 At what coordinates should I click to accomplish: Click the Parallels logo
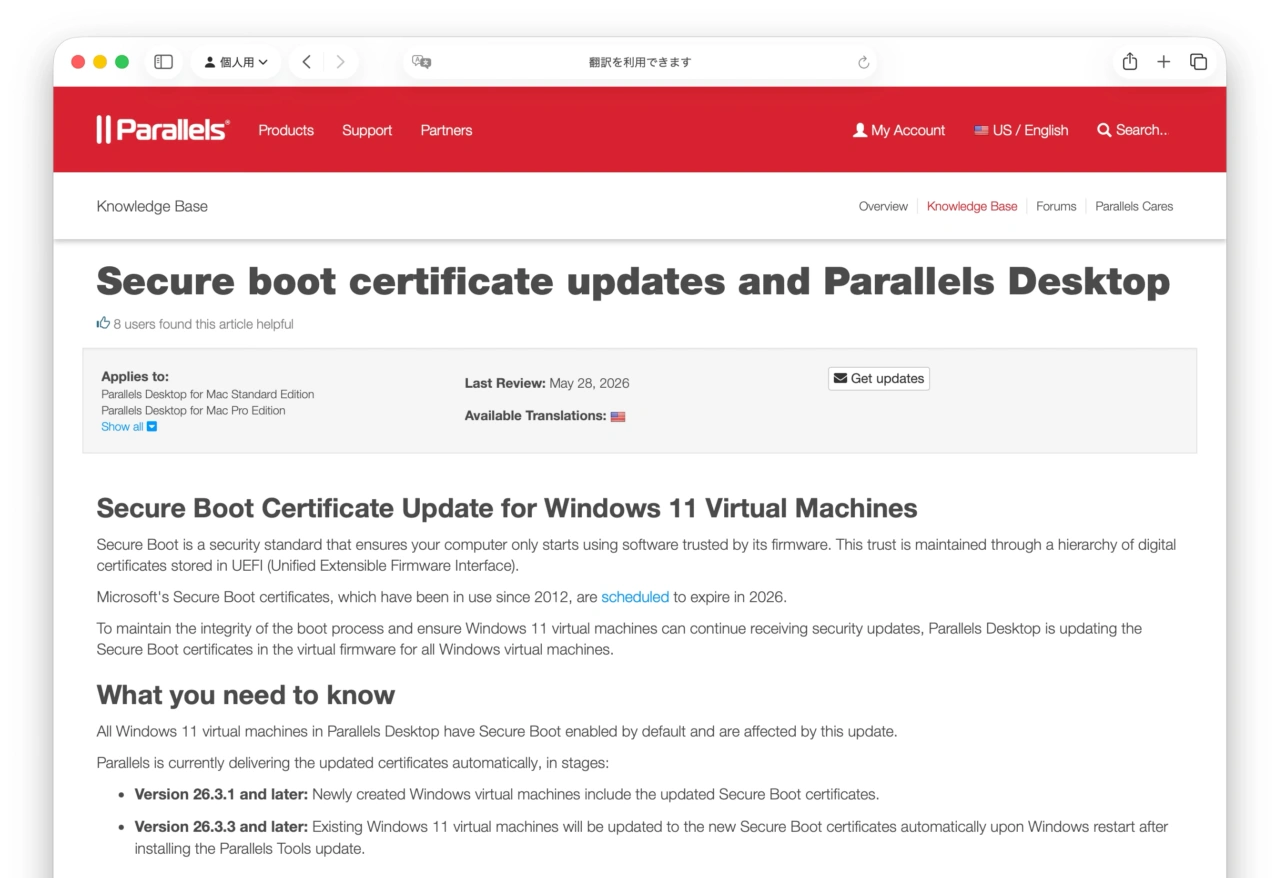point(163,130)
